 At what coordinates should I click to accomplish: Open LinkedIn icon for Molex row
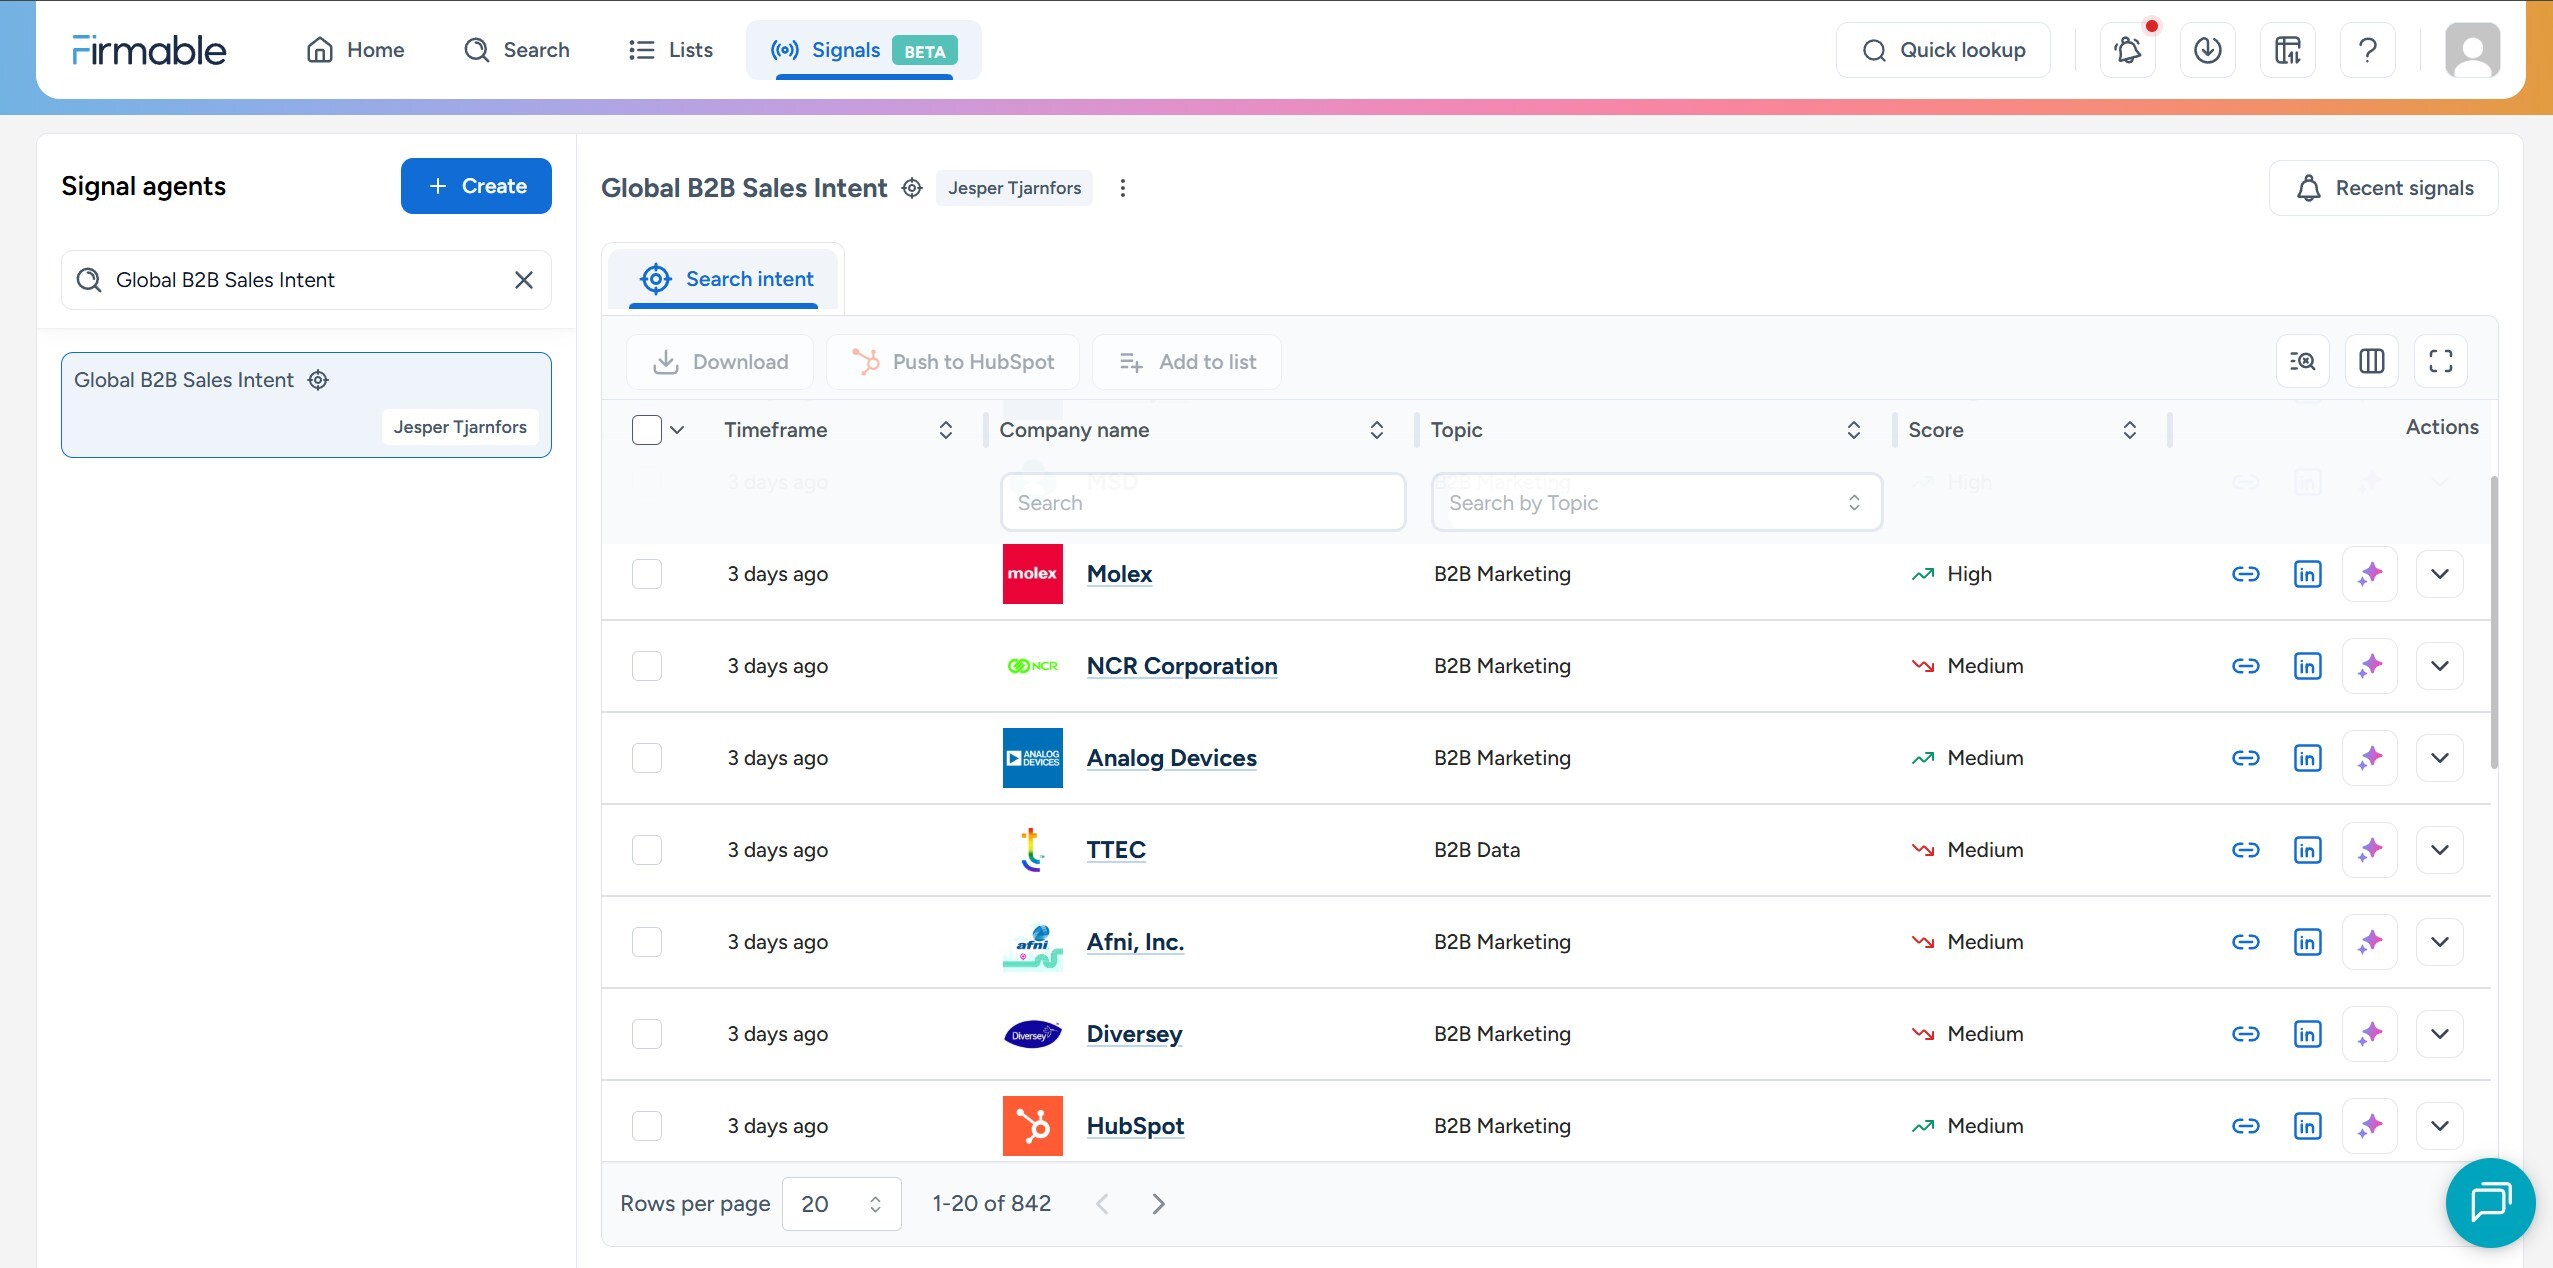point(2307,574)
